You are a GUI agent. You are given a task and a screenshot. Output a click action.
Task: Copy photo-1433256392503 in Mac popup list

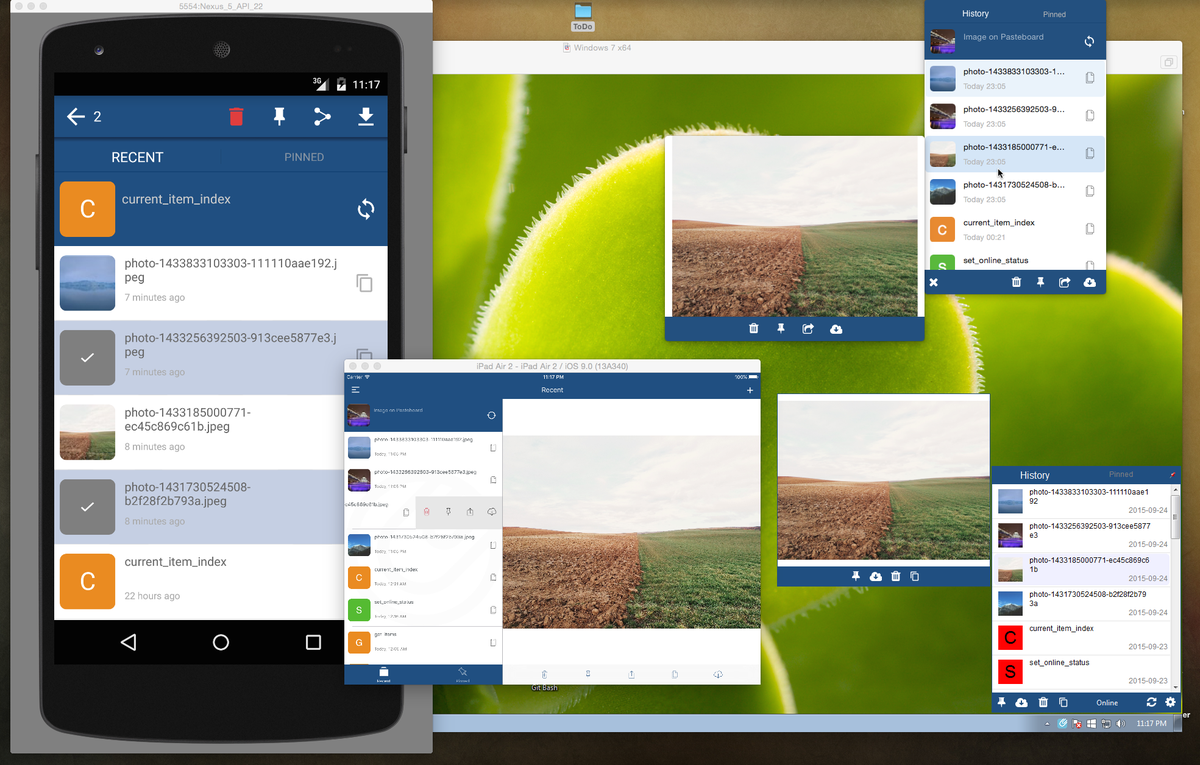click(x=1090, y=115)
